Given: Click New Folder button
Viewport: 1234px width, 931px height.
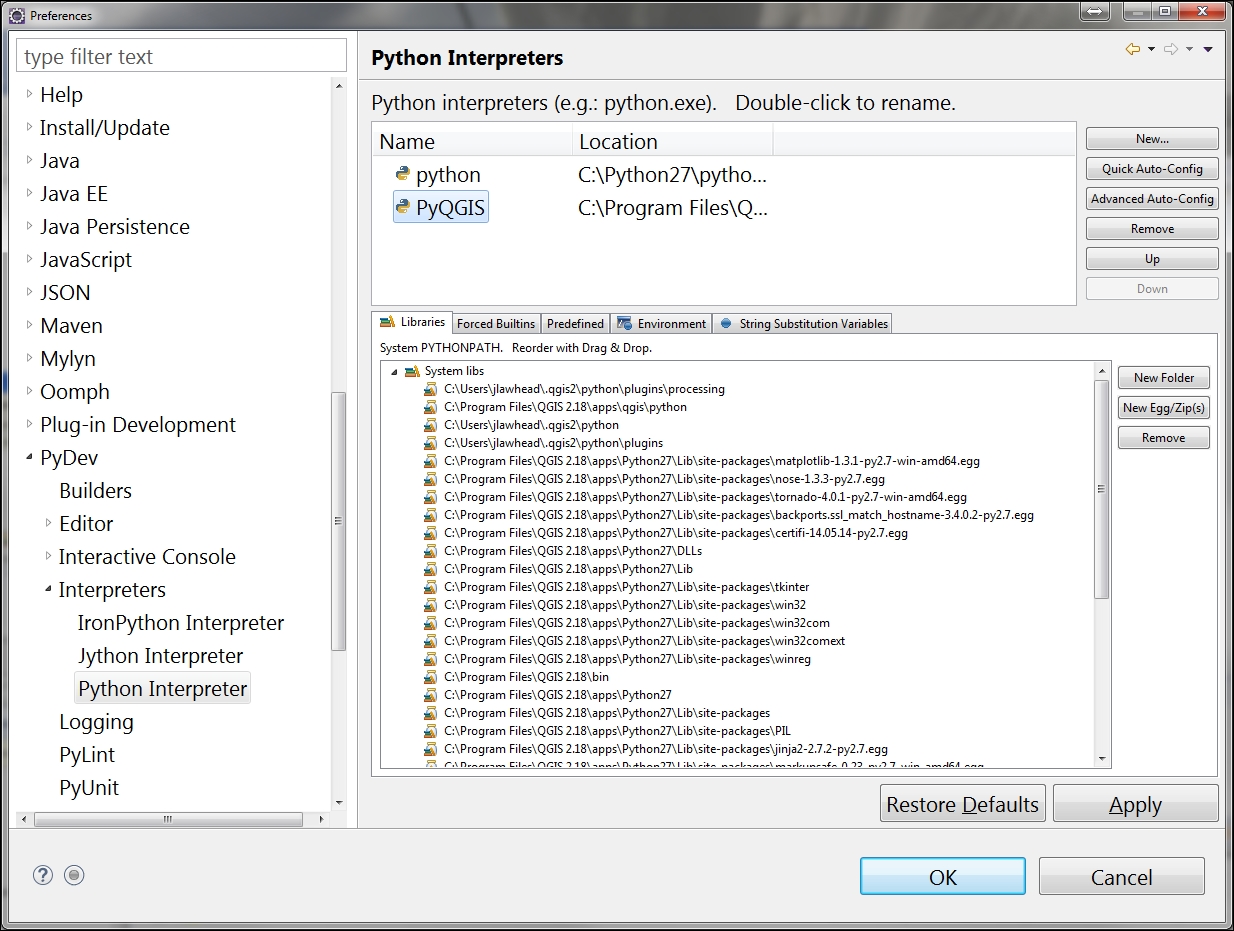Looking at the screenshot, I should point(1164,378).
